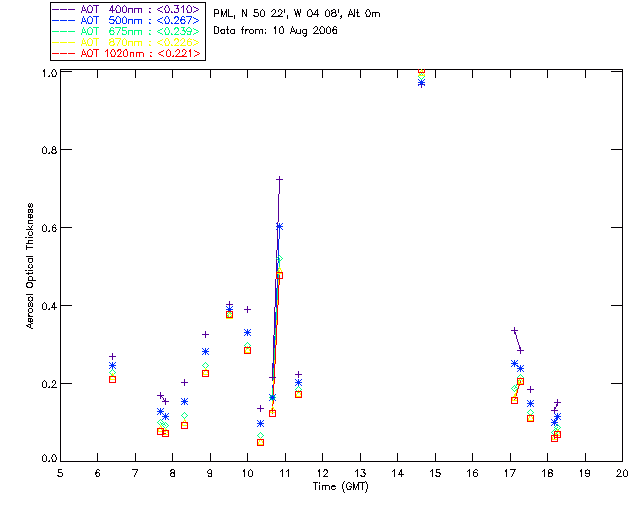Click the x-axis label 5
Viewport: 640px width, 512px height.
(60, 473)
